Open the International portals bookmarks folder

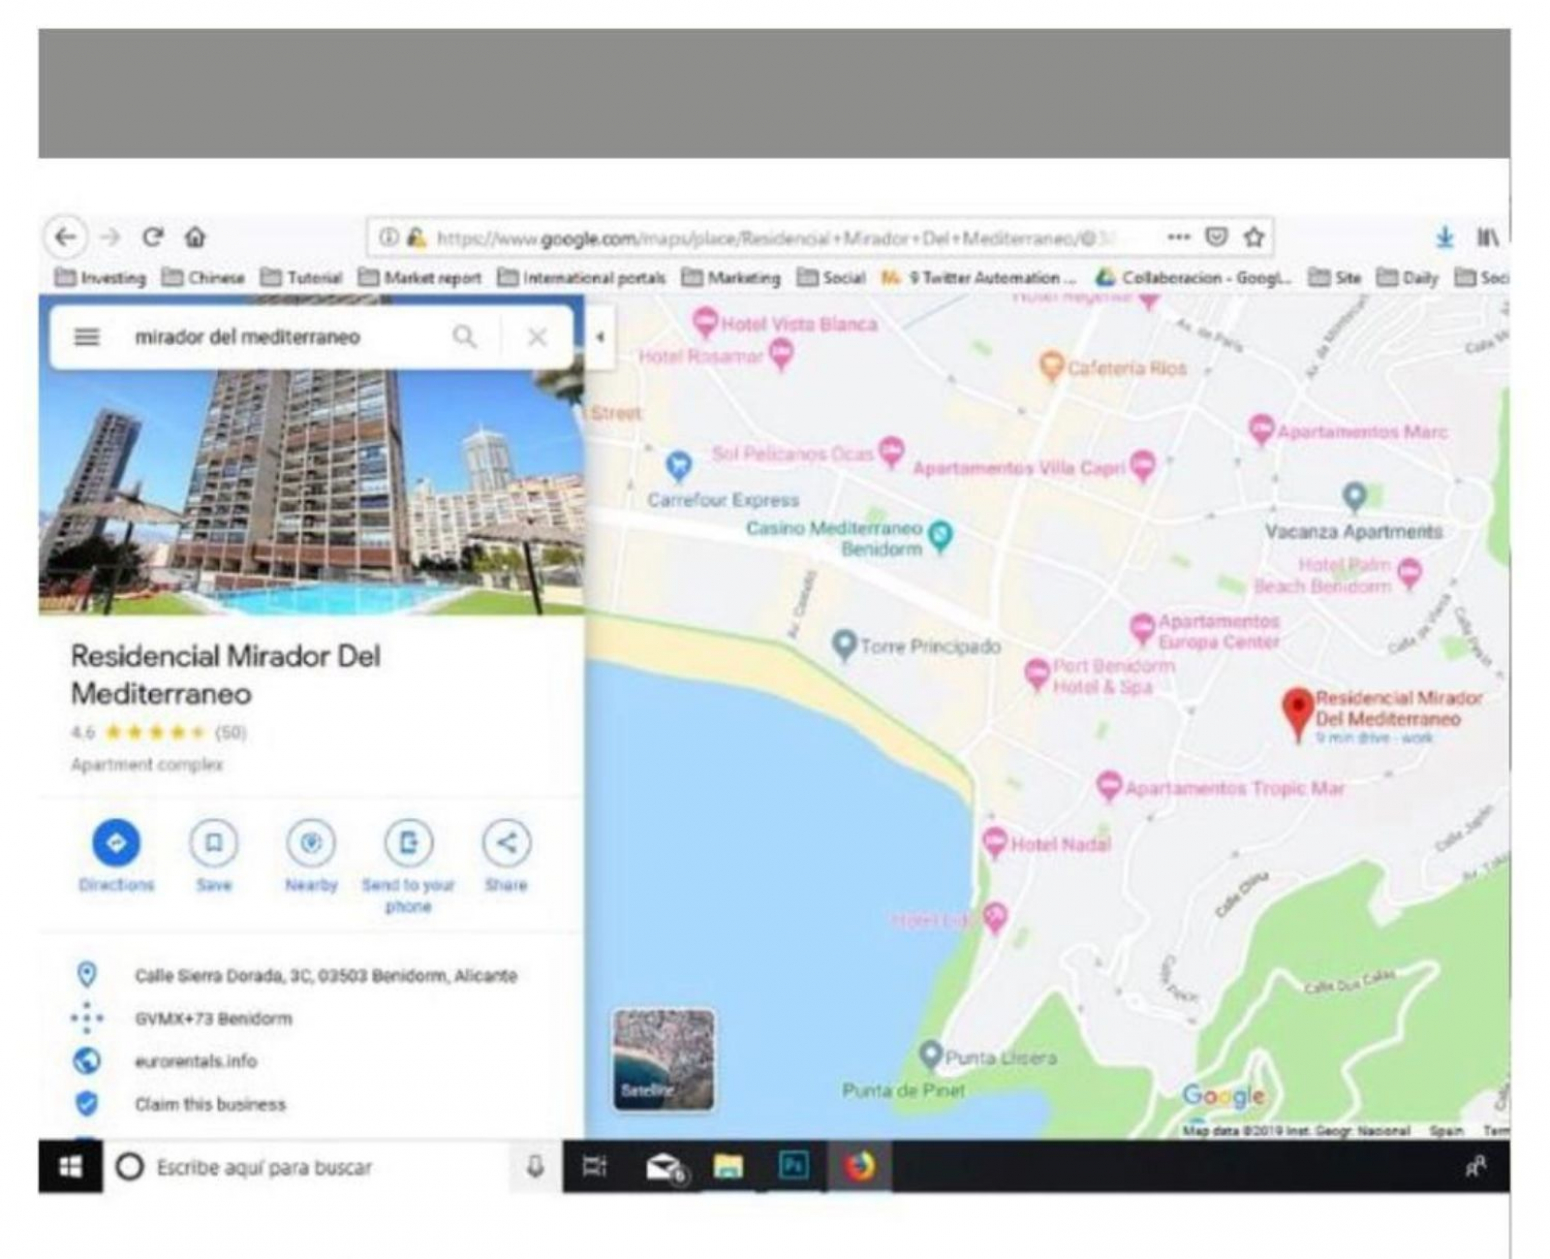pyautogui.click(x=581, y=278)
